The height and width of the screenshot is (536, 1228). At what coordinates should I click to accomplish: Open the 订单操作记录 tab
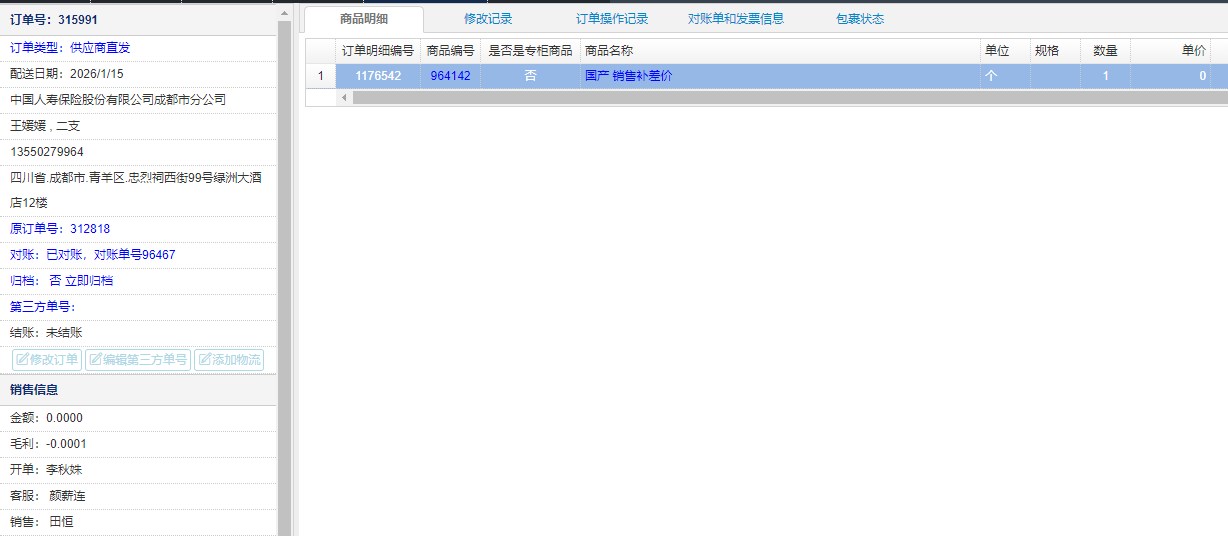[x=612, y=19]
